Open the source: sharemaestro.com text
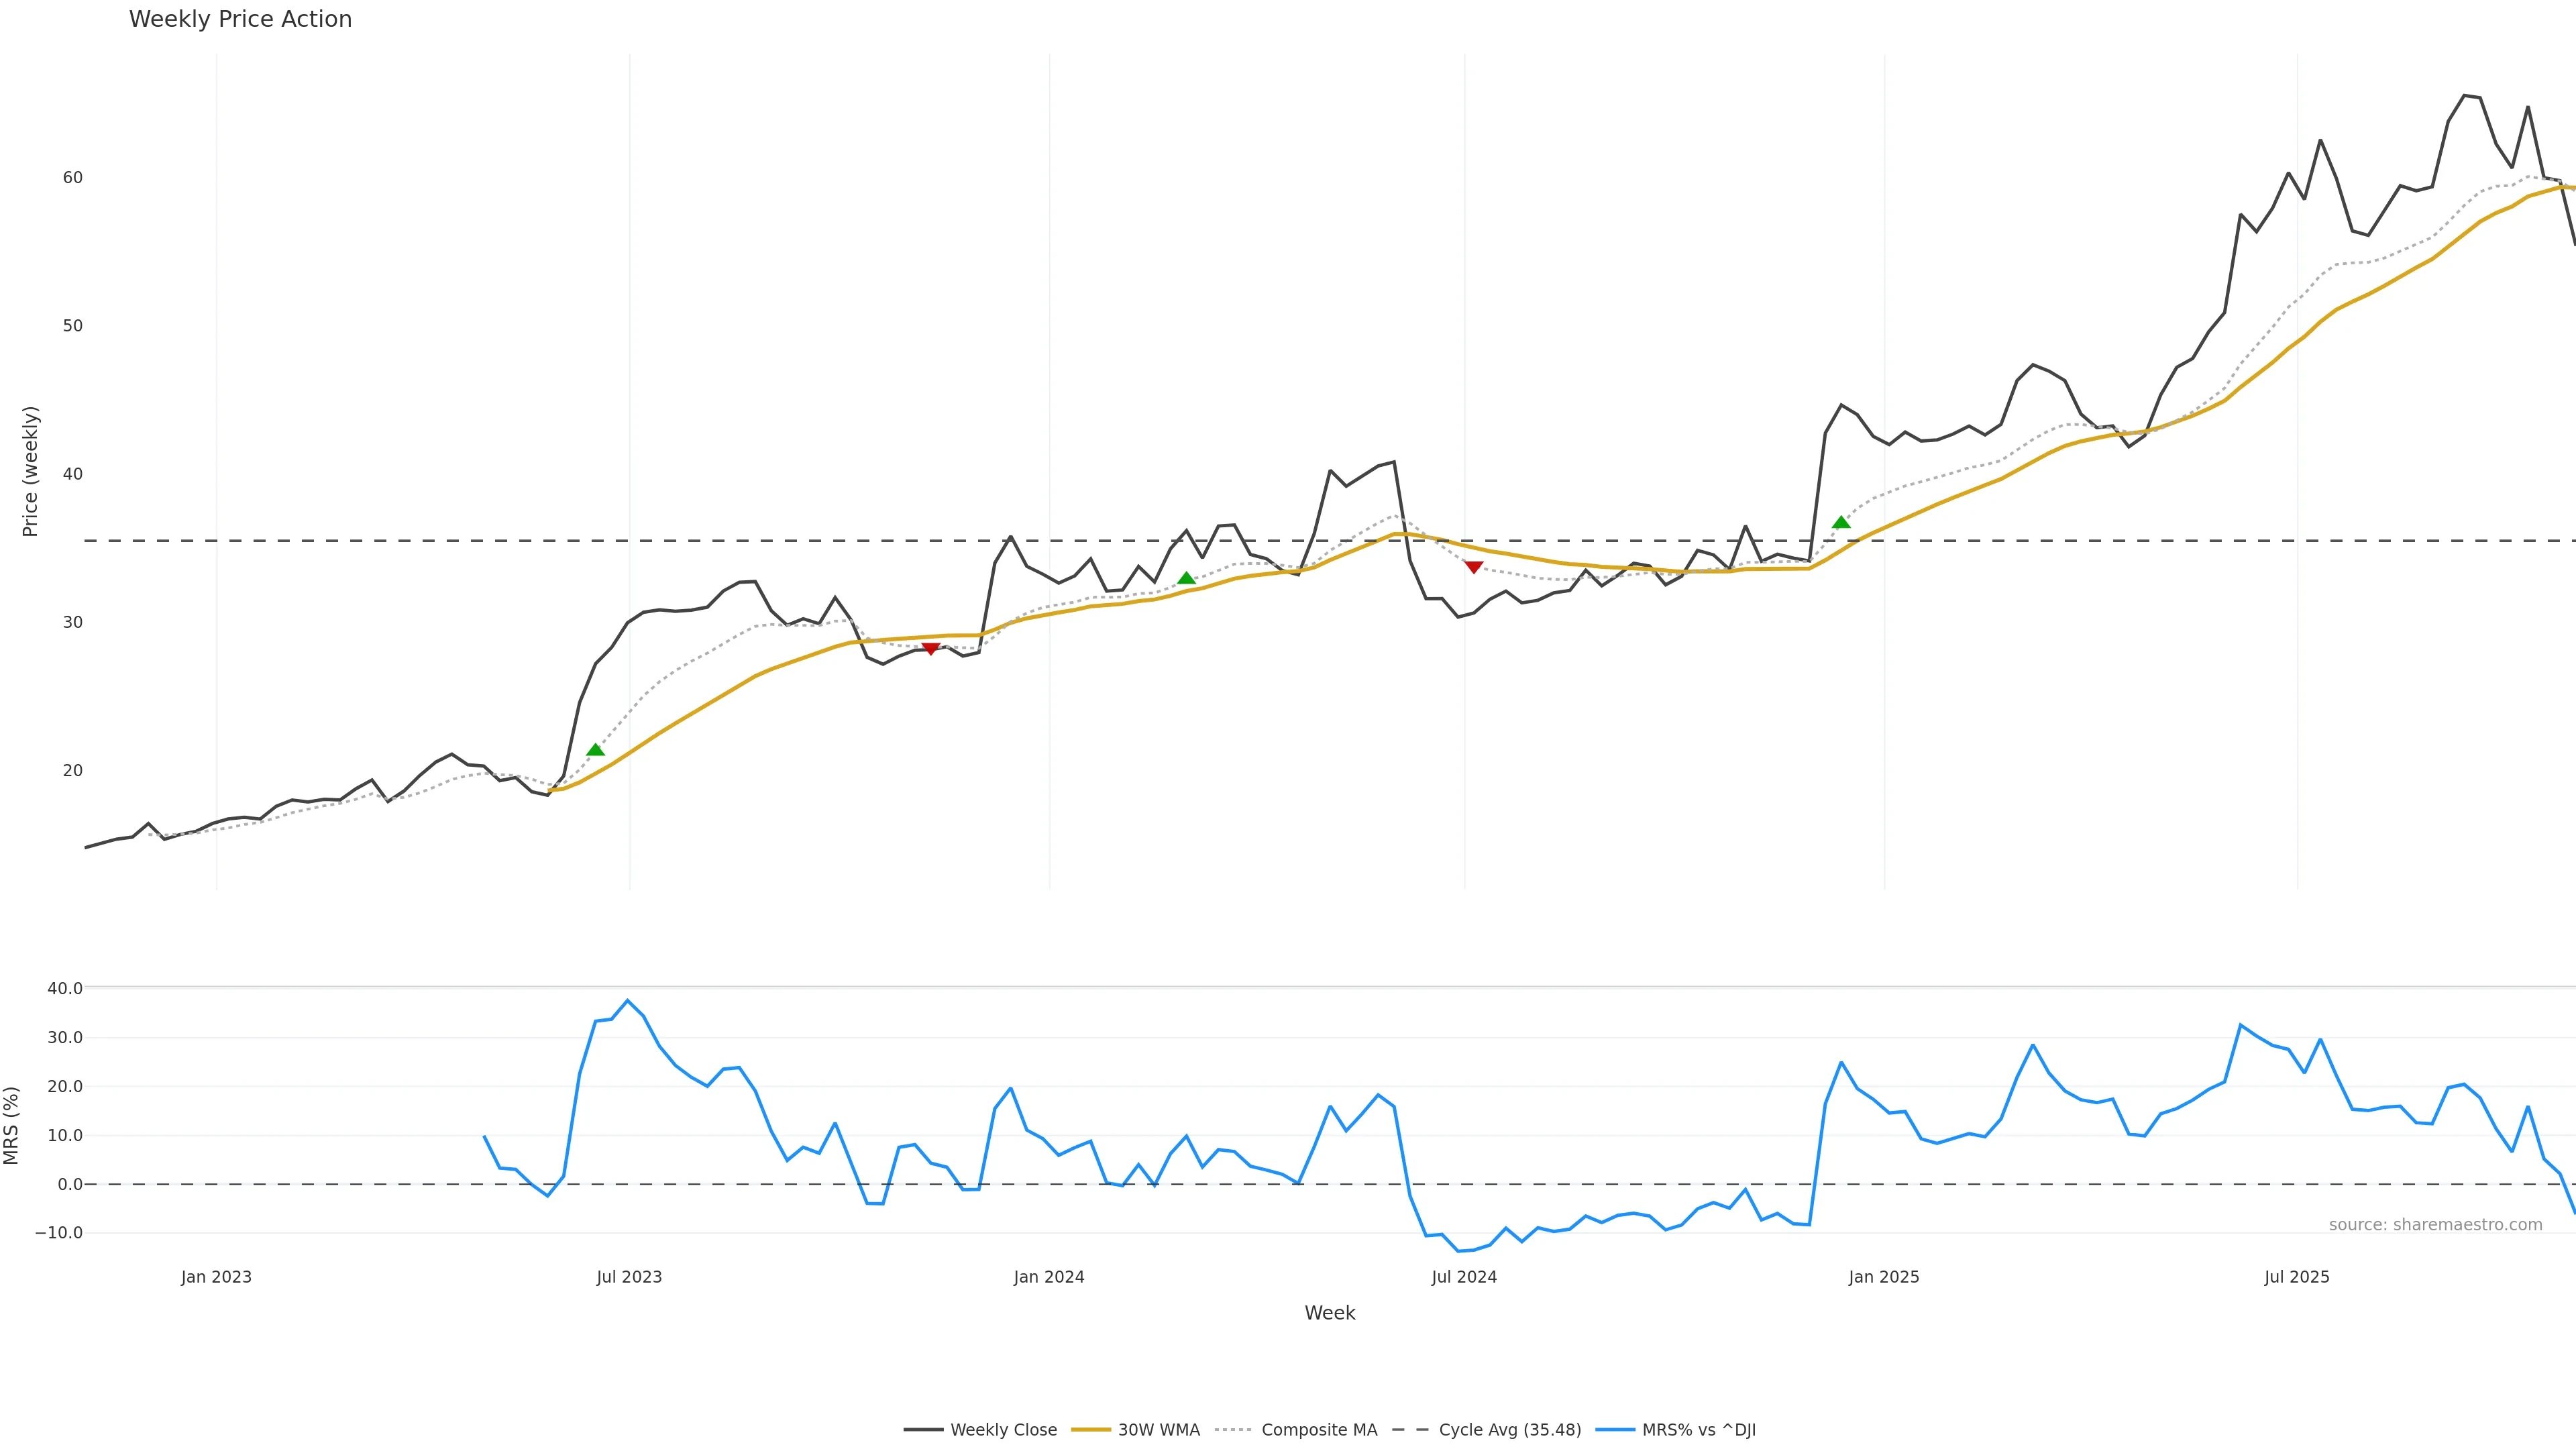This screenshot has width=2576, height=1449. coord(2435,1225)
